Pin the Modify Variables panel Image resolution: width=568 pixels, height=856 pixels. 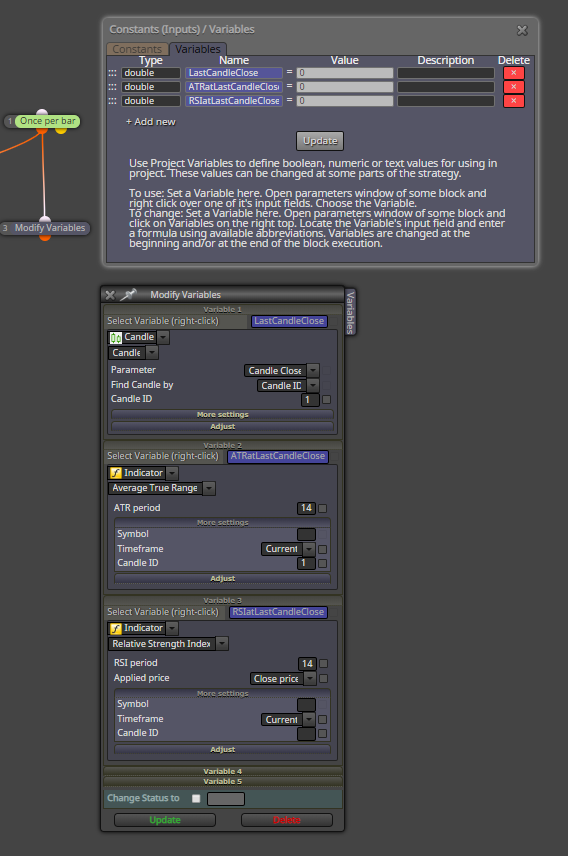click(x=128, y=295)
